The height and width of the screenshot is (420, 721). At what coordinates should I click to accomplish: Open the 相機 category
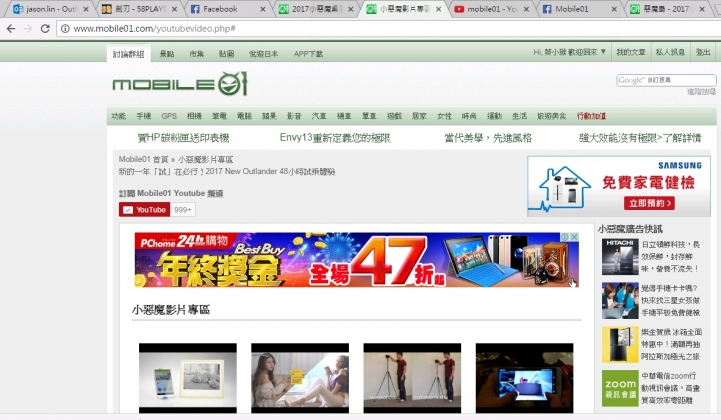194,116
